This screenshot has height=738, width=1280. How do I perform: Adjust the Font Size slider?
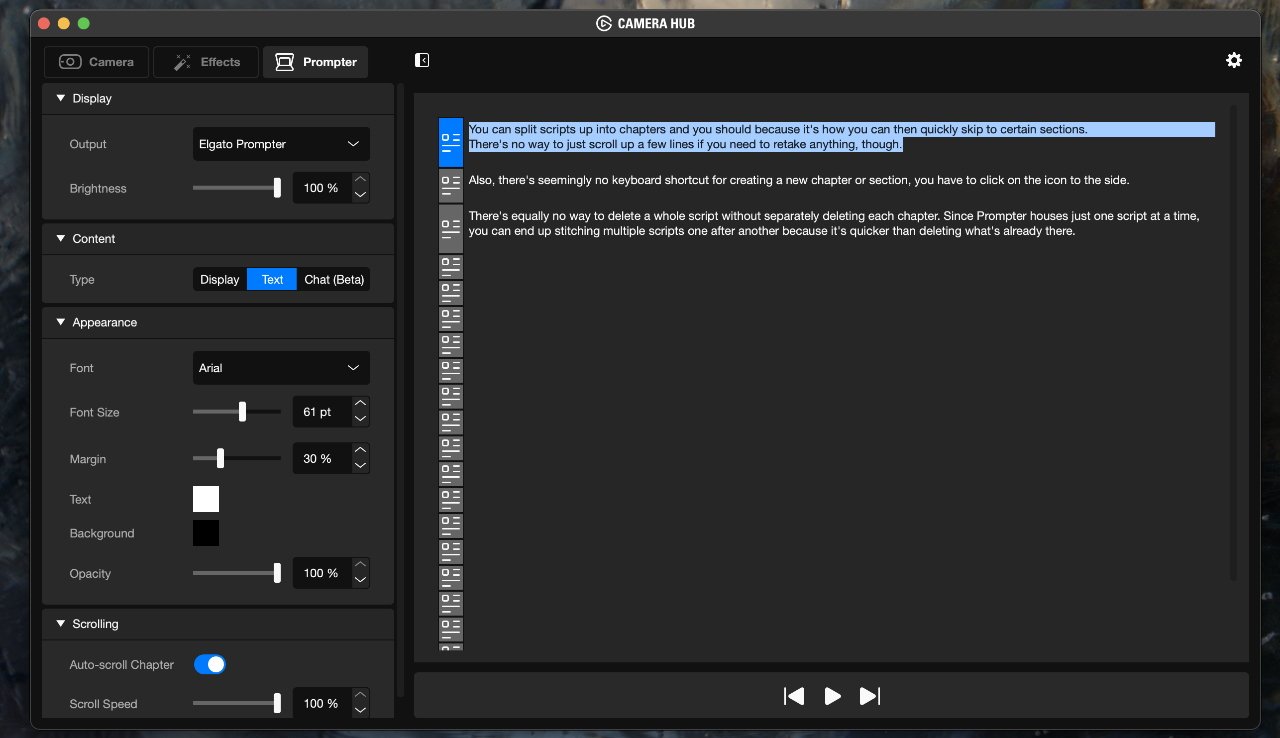[x=237, y=412]
